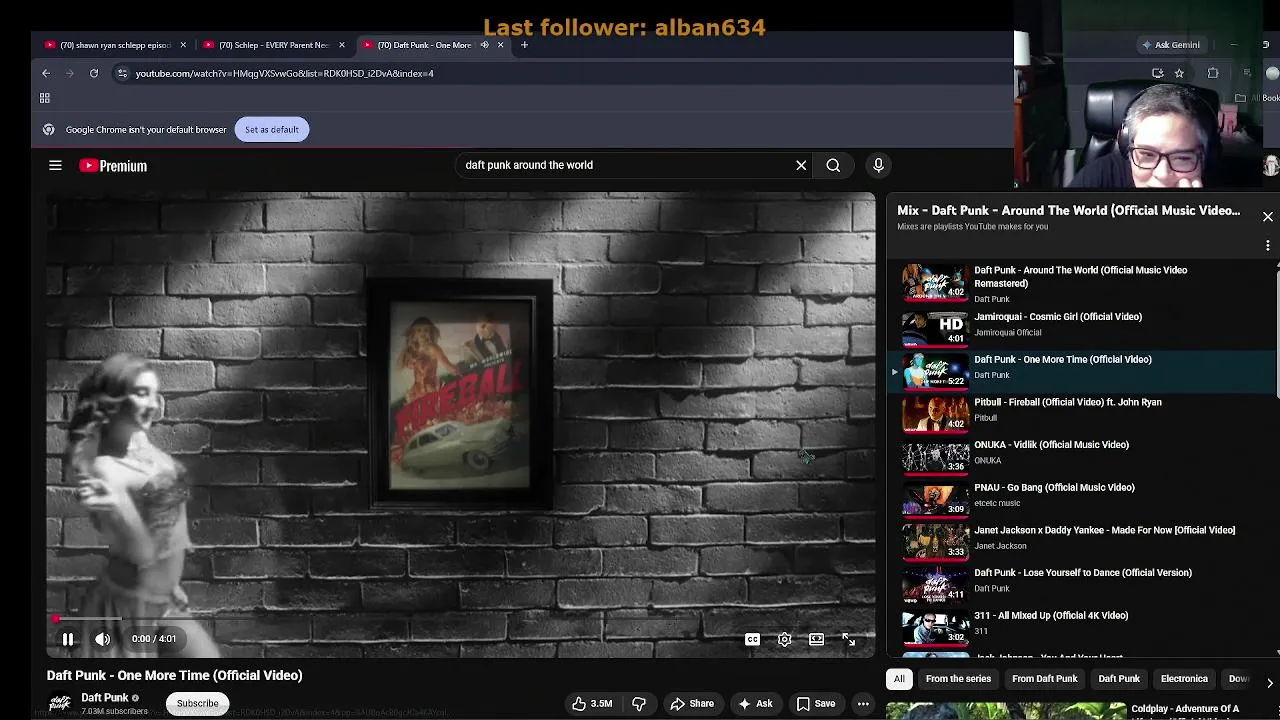Toggle closed captions on the player

(x=752, y=639)
